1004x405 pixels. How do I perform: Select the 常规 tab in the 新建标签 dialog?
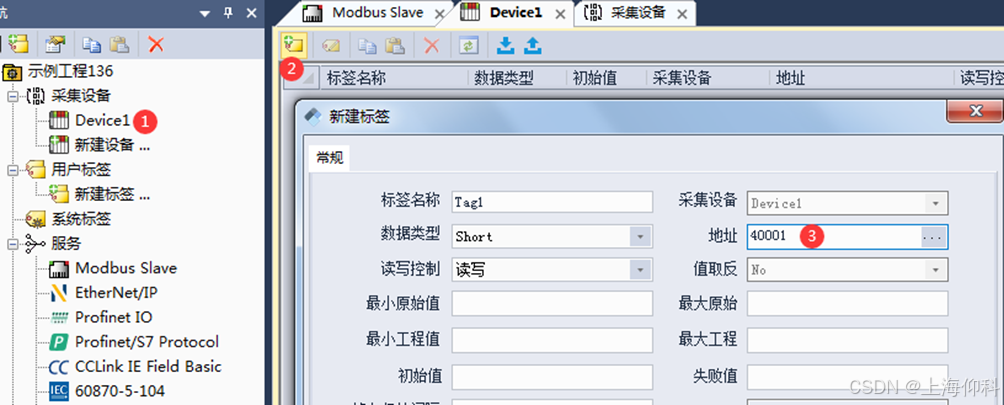[330, 158]
